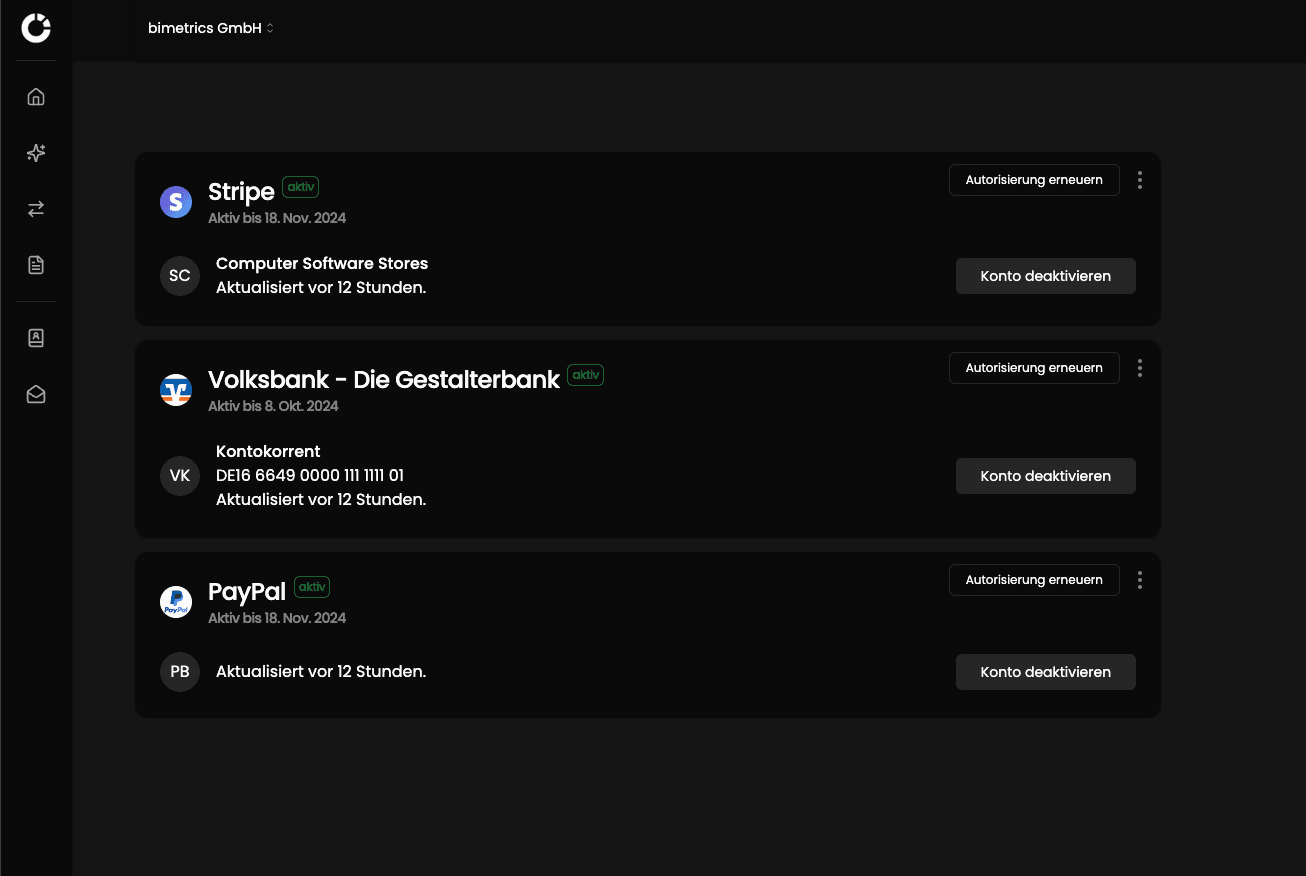Open the Stripe account logo avatar

(176, 201)
